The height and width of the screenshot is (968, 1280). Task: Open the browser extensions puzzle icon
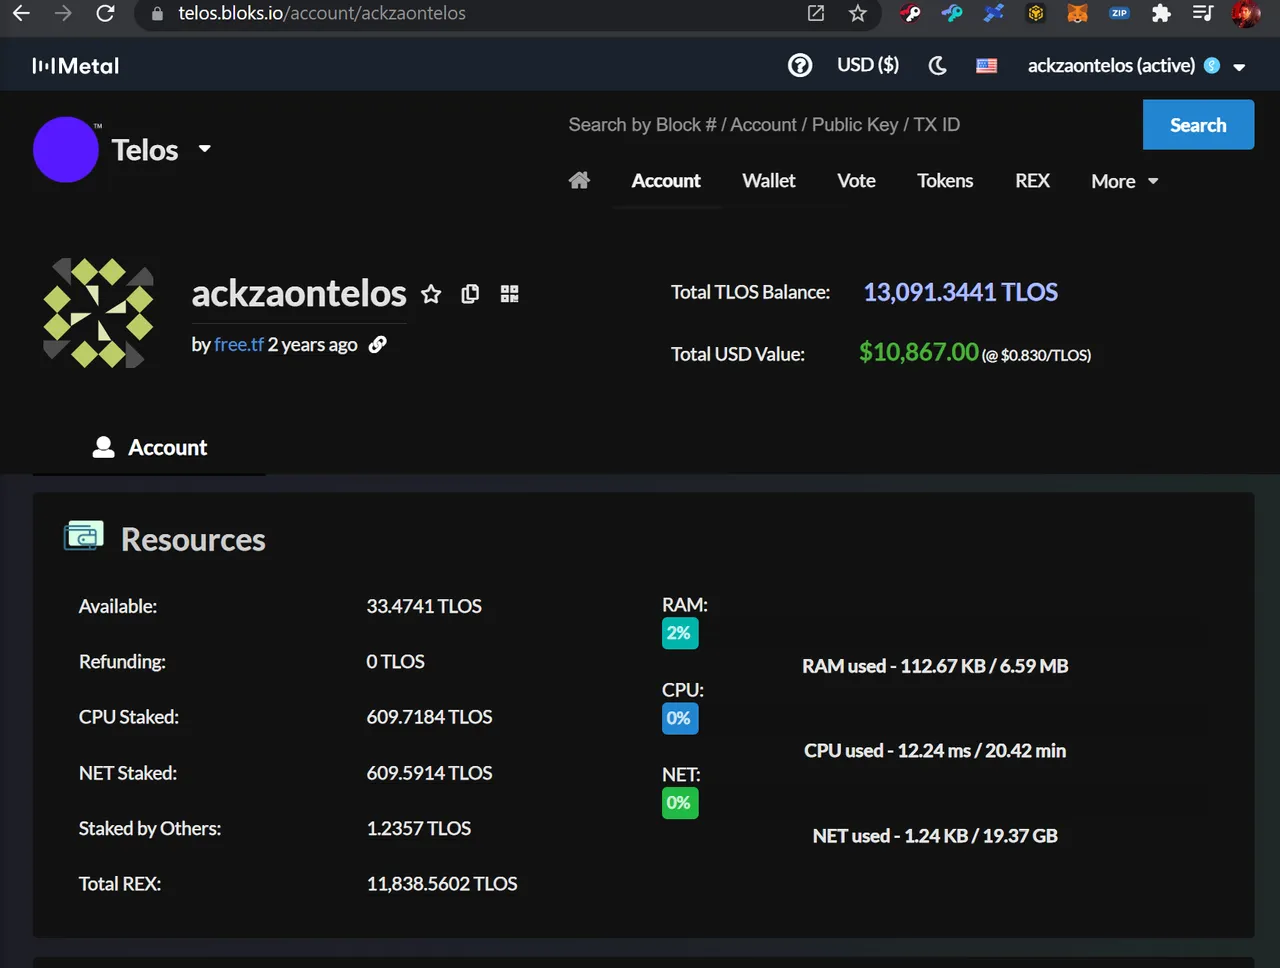click(1161, 13)
